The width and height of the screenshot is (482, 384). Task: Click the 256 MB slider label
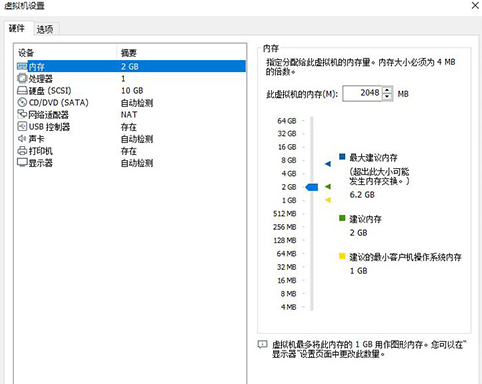[285, 227]
